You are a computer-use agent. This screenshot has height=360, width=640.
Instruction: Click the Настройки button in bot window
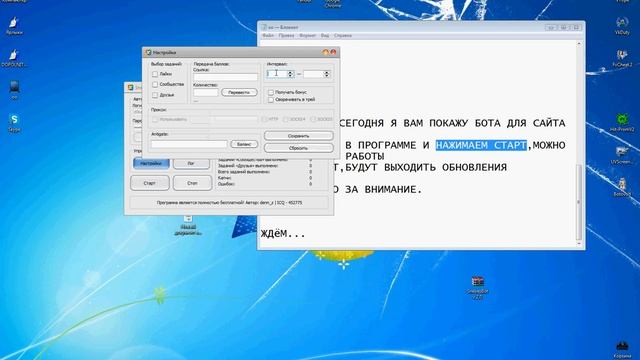(x=151, y=163)
